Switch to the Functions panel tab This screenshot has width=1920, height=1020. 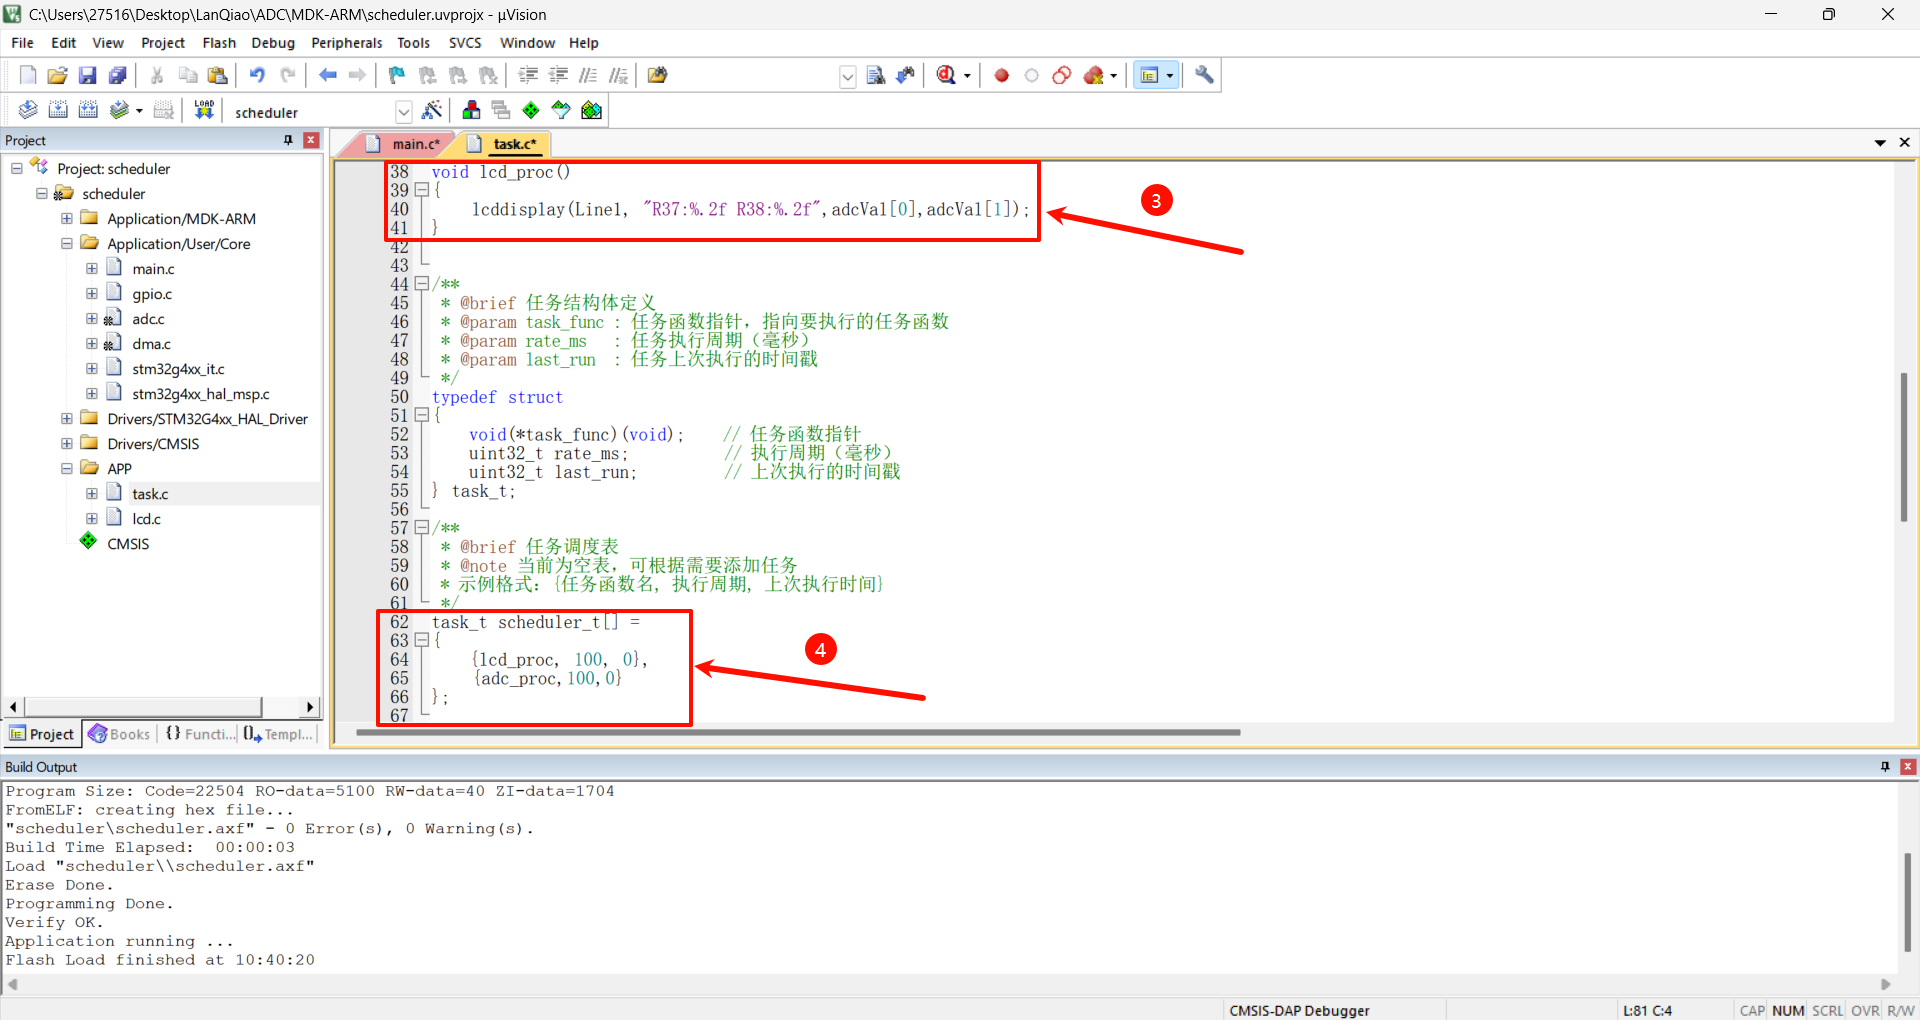[x=199, y=734]
